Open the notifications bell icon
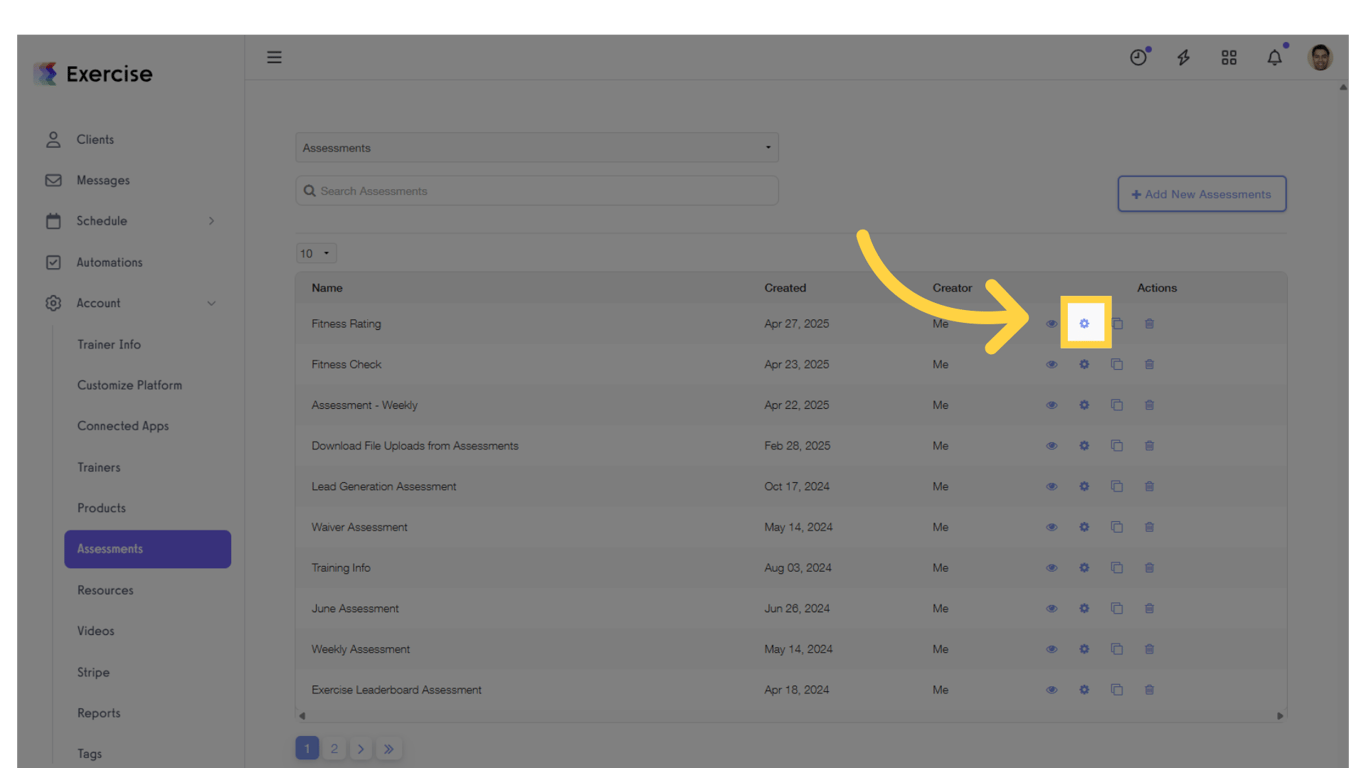The width and height of the screenshot is (1366, 768). (x=1274, y=57)
